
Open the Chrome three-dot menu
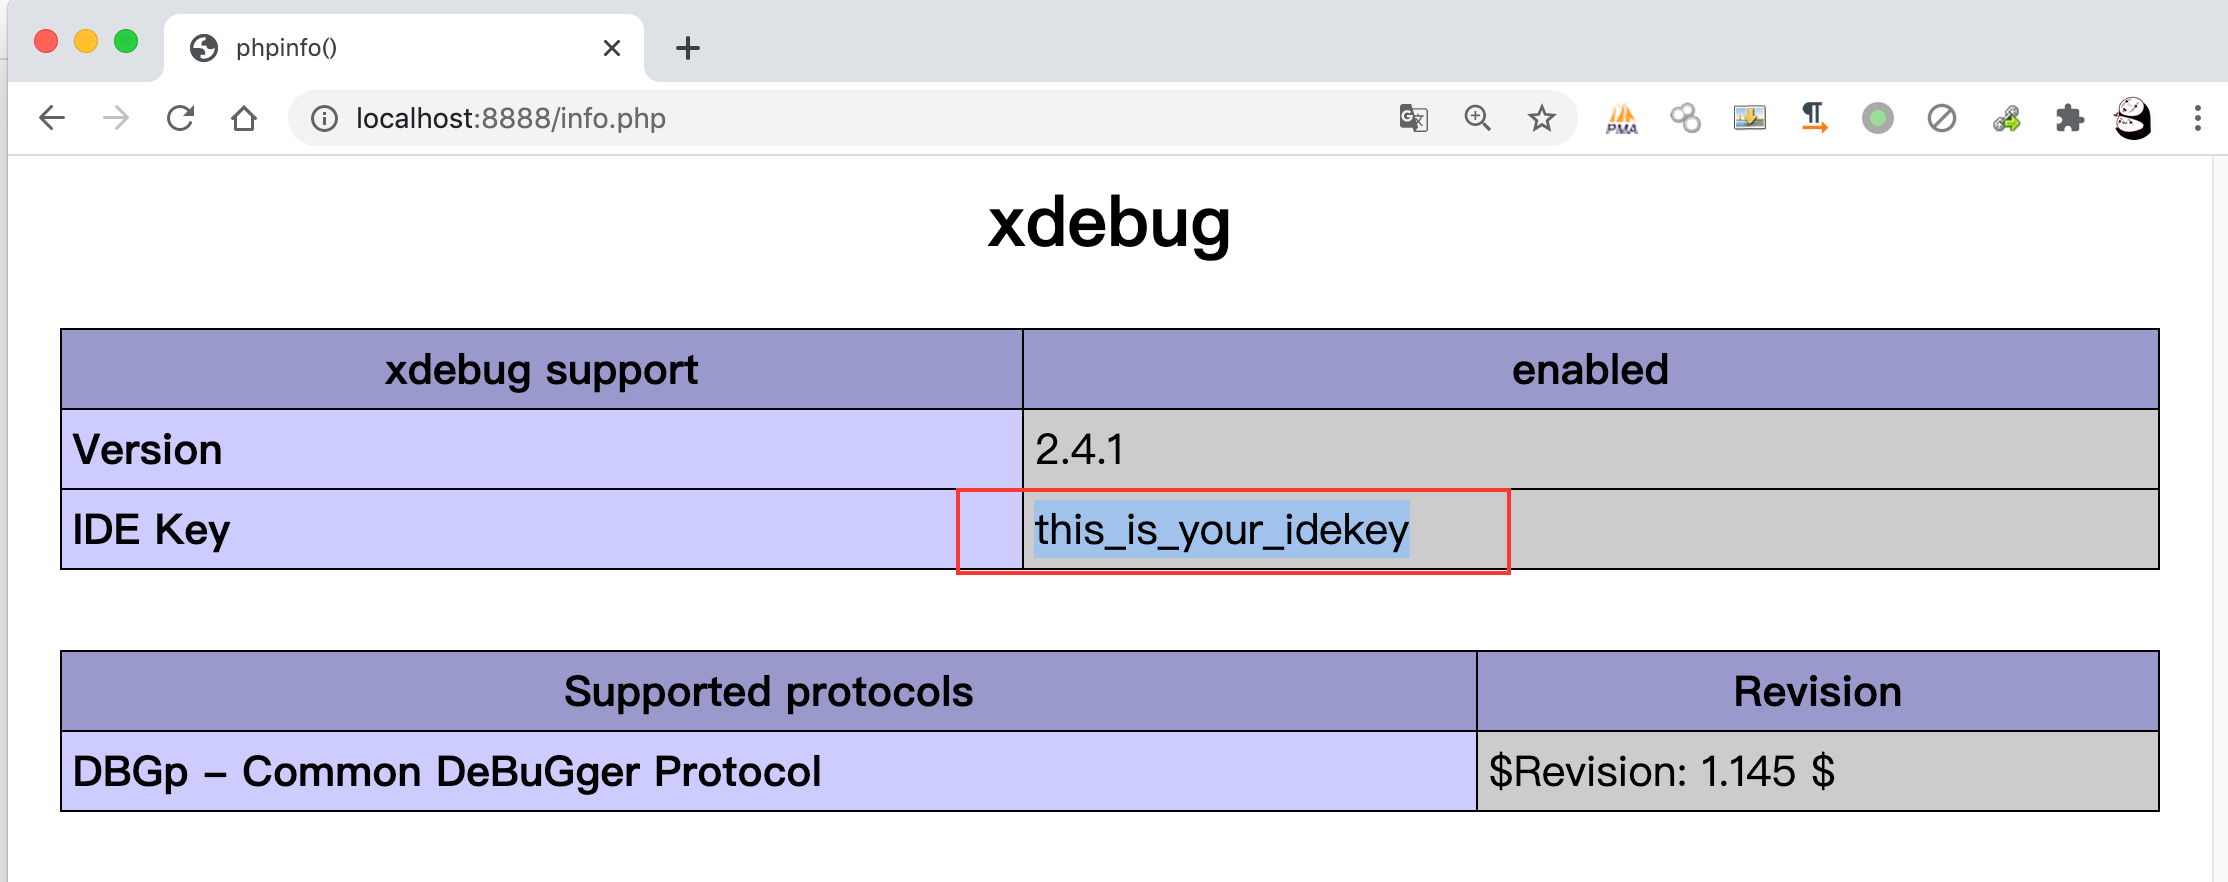tap(2197, 118)
